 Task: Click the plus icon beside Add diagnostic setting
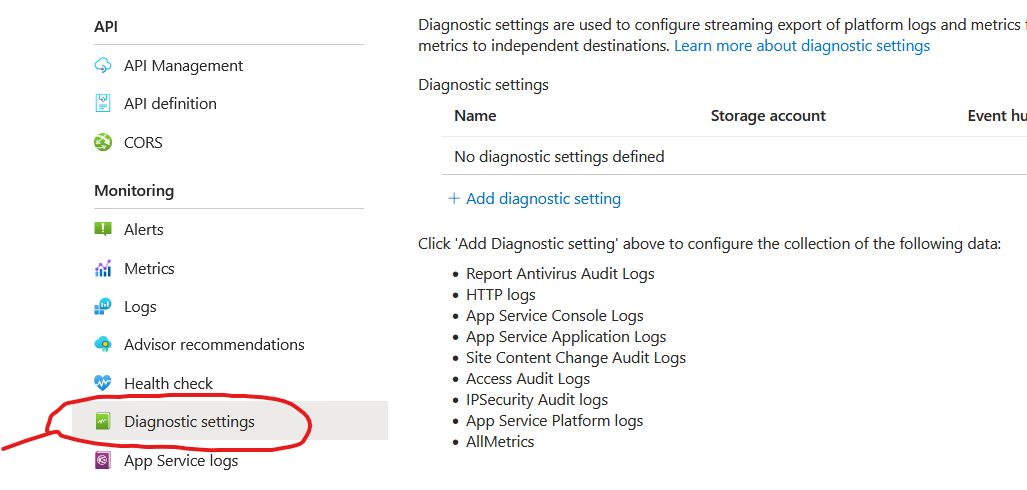point(453,198)
